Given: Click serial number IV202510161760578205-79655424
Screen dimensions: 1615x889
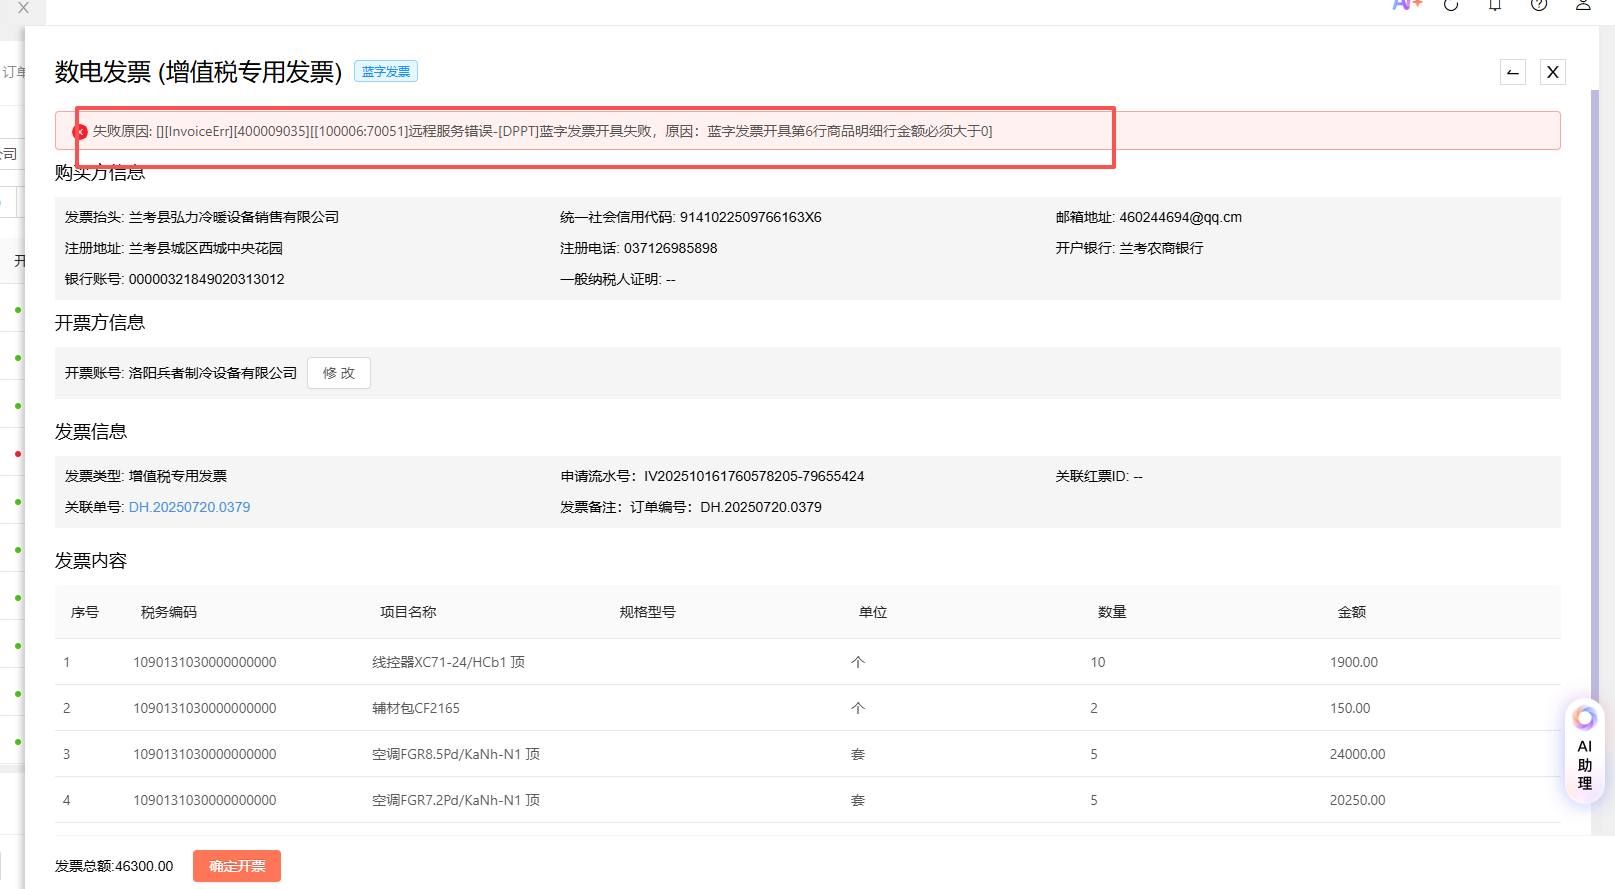Looking at the screenshot, I should pyautogui.click(x=754, y=476).
